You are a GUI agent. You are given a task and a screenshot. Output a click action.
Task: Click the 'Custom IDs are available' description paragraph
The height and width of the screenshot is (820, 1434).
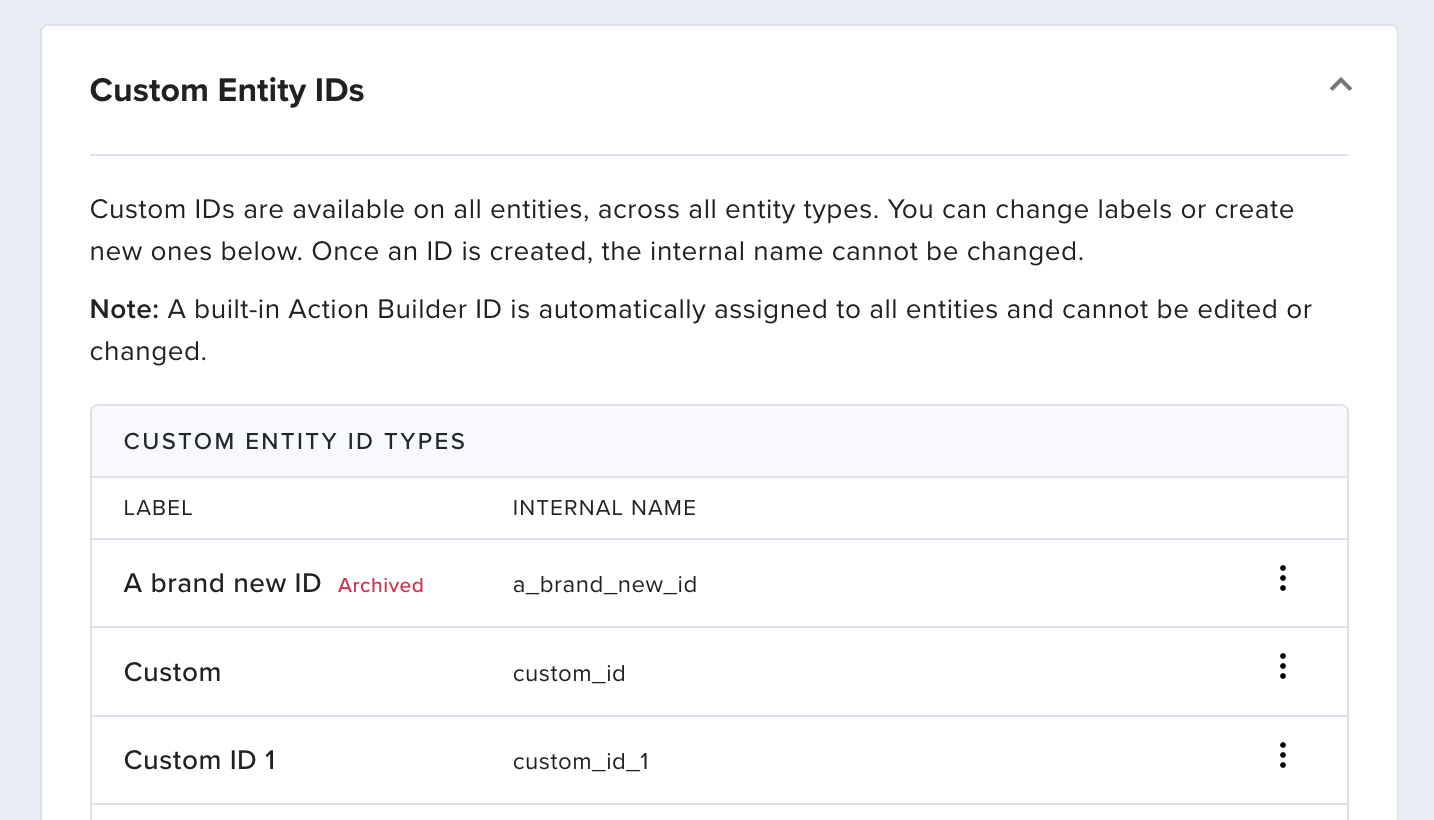(690, 210)
